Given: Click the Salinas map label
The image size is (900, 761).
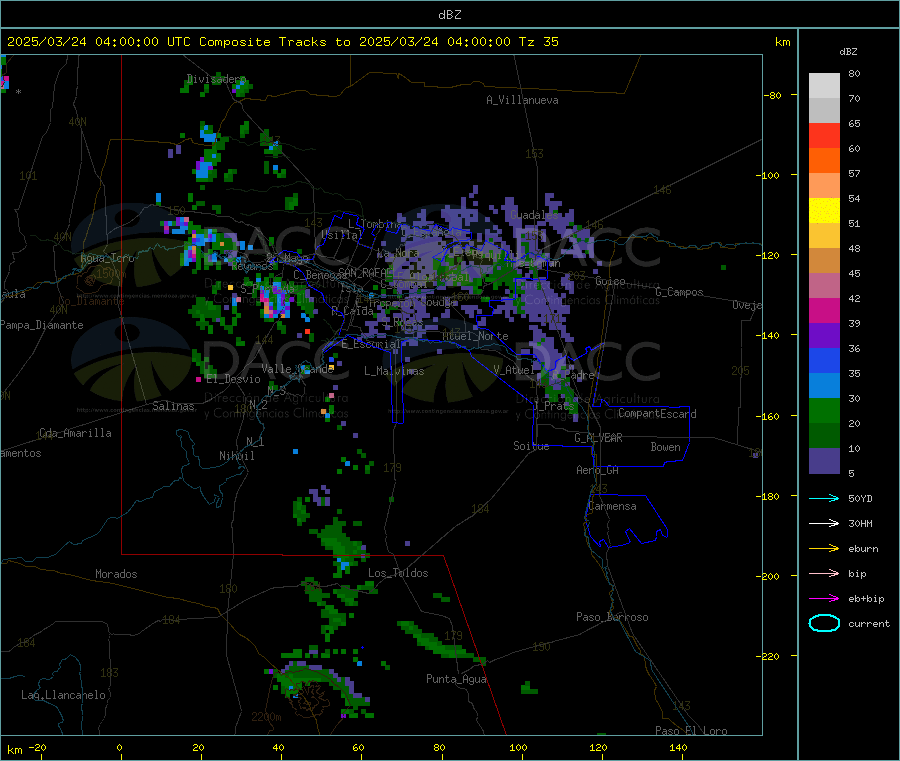Looking at the screenshot, I should (173, 406).
